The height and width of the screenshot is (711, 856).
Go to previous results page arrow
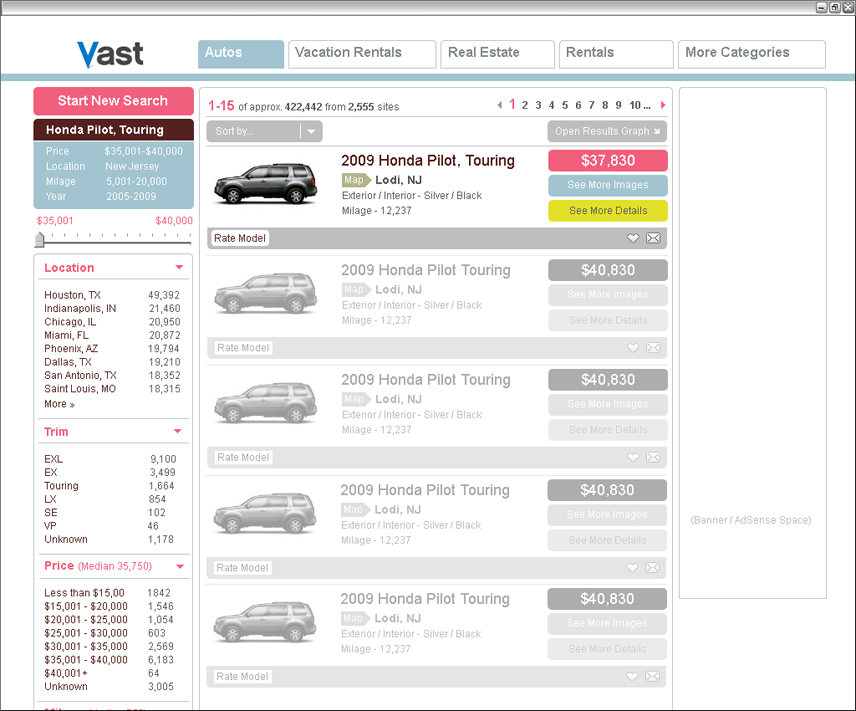pos(499,105)
